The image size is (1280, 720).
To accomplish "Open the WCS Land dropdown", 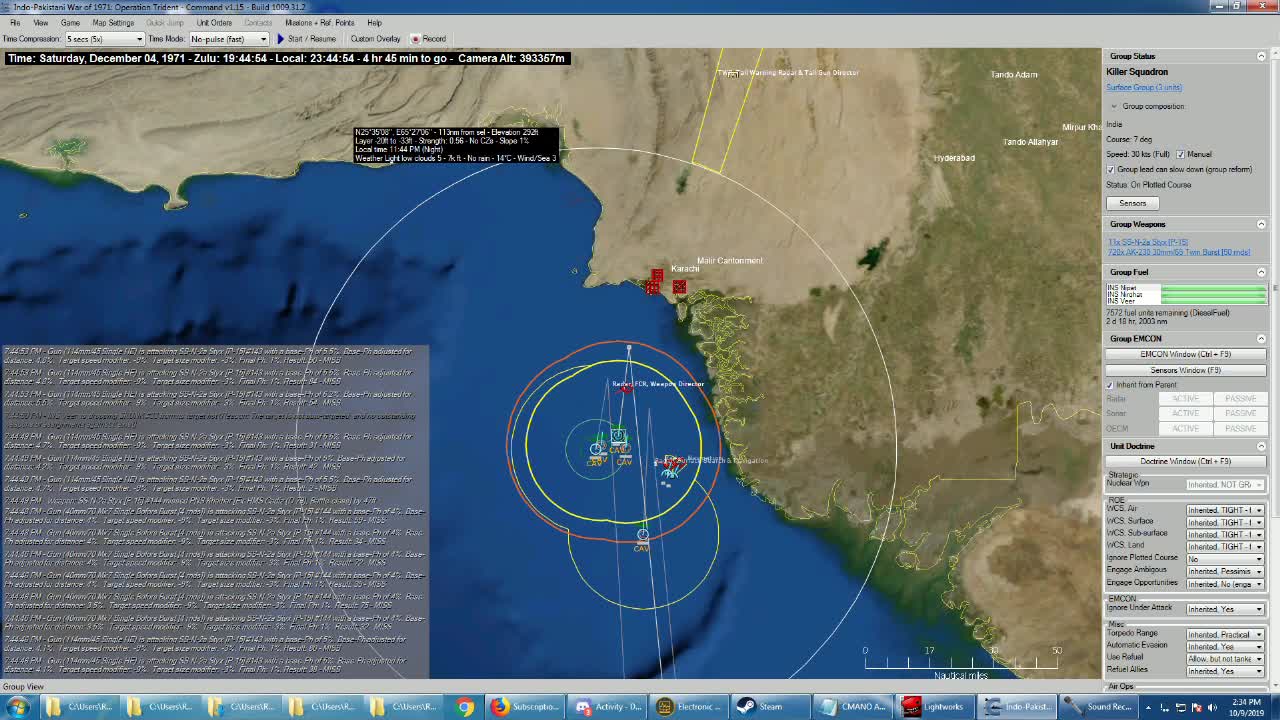I will pos(1225,546).
